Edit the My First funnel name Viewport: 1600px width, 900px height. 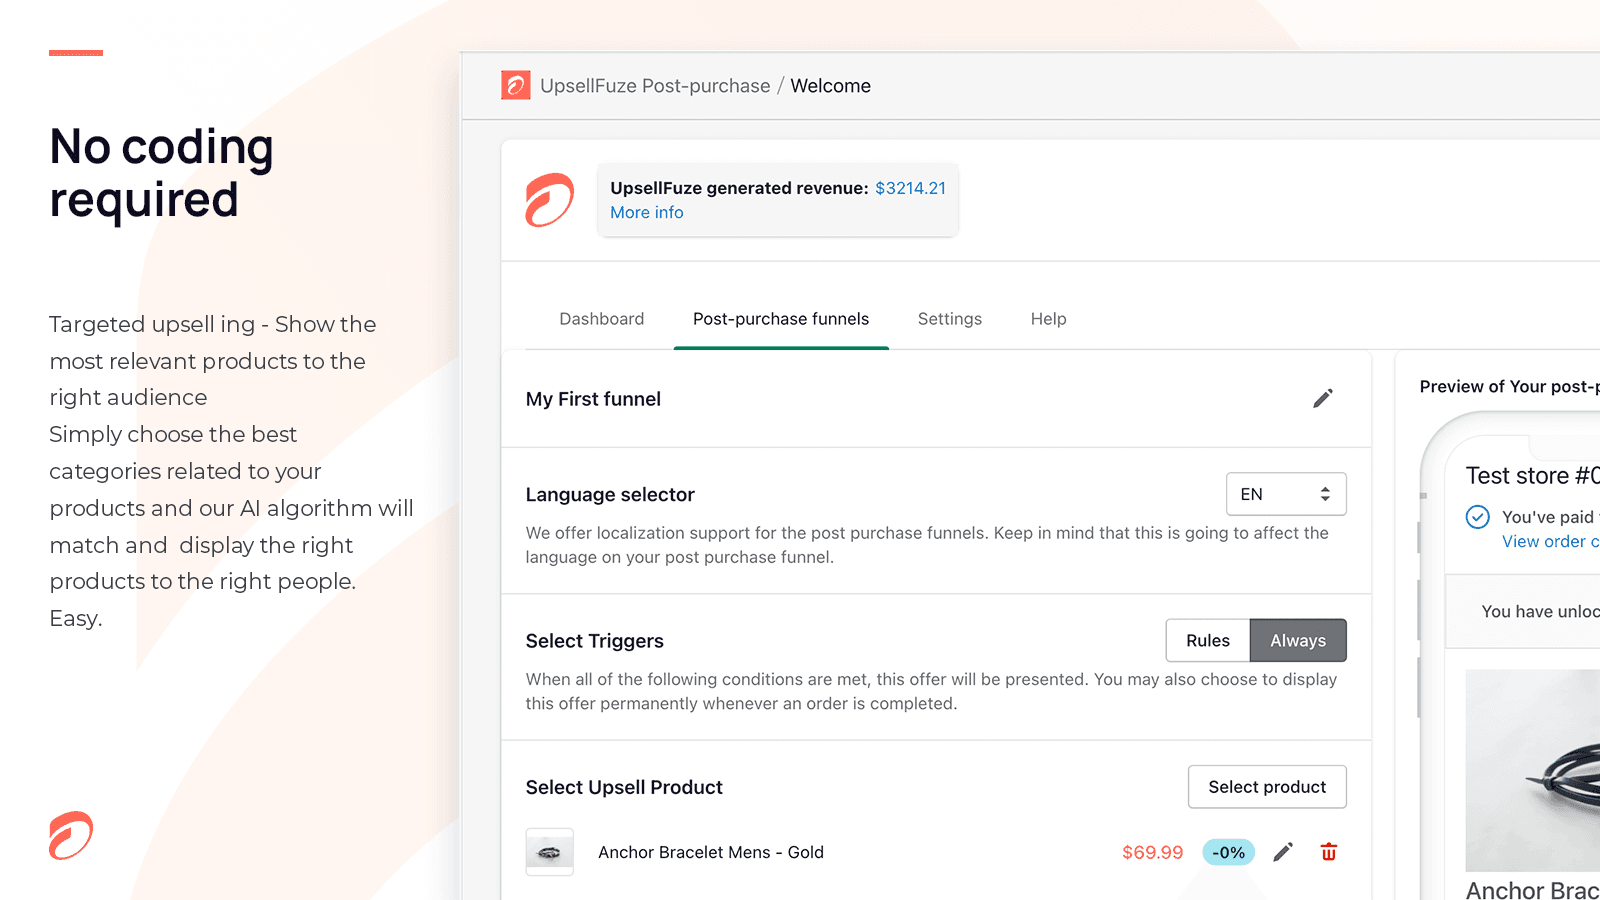coord(1322,399)
